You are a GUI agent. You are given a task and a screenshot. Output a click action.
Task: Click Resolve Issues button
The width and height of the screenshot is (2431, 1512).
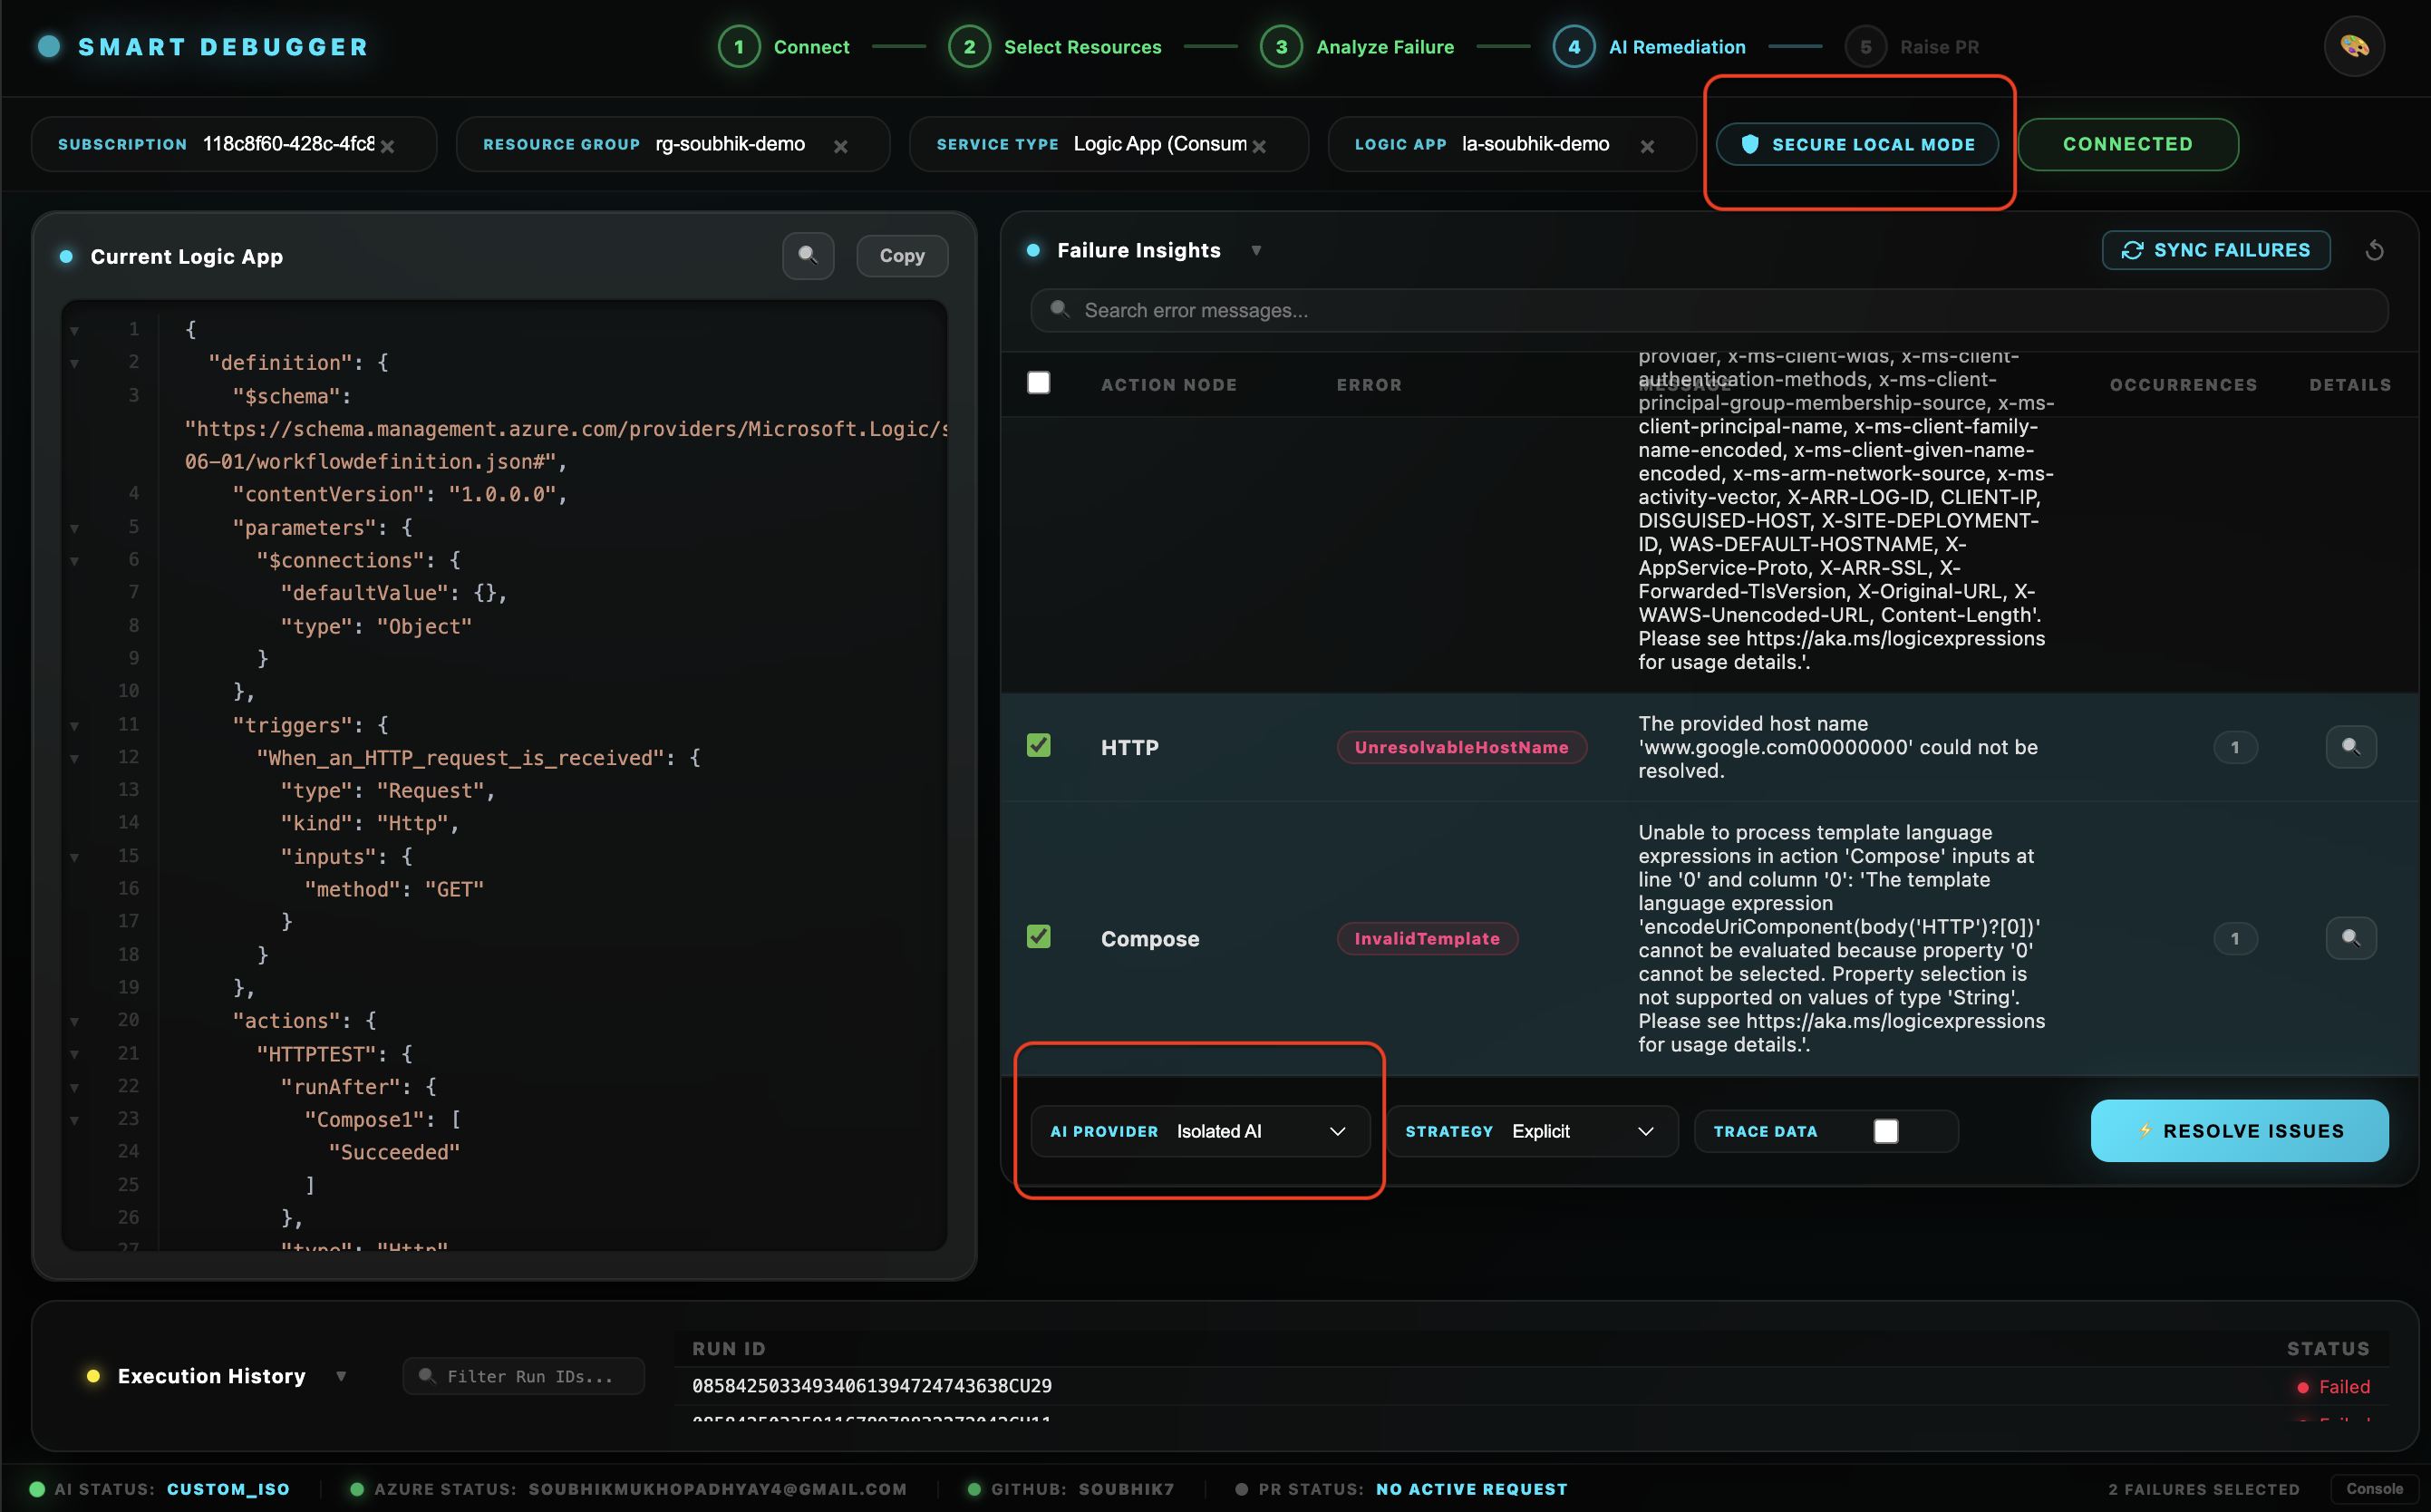click(x=2239, y=1131)
